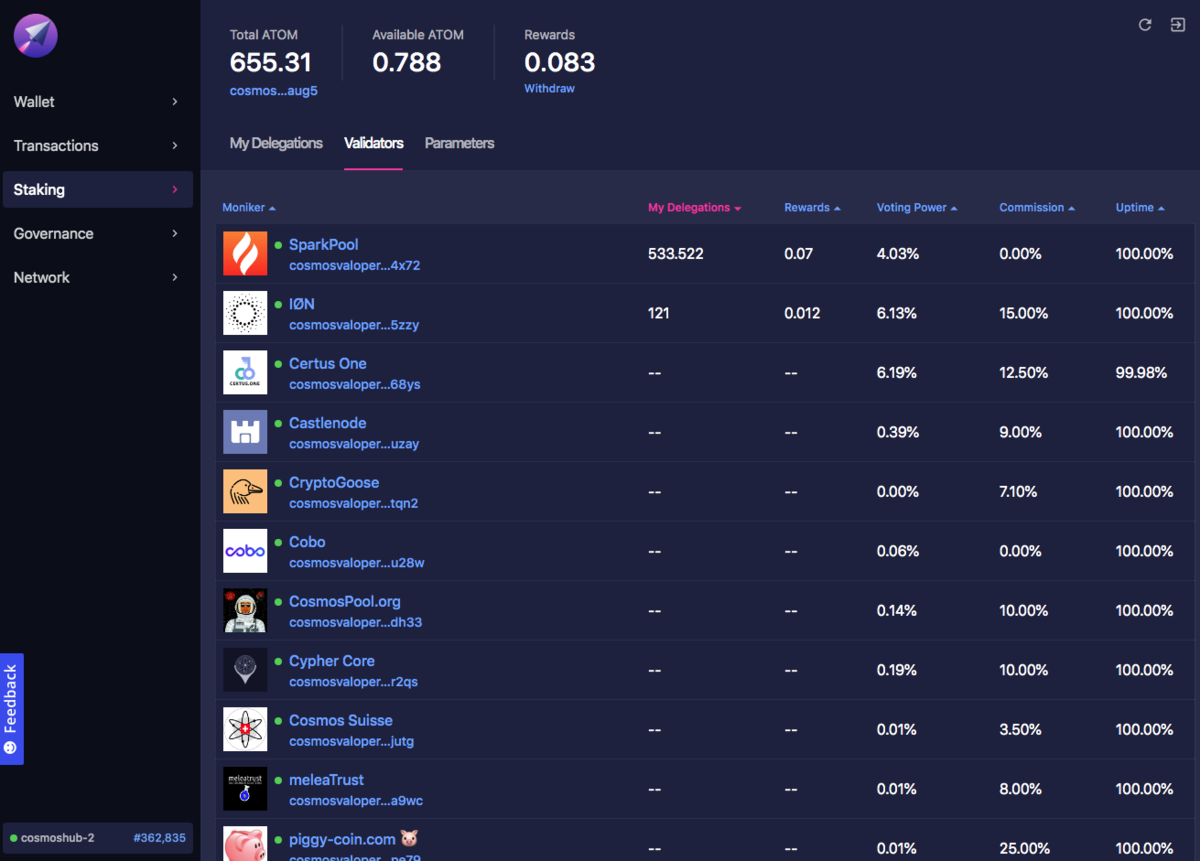
Task: Open the meleaTrust validator name
Action: [x=327, y=780]
